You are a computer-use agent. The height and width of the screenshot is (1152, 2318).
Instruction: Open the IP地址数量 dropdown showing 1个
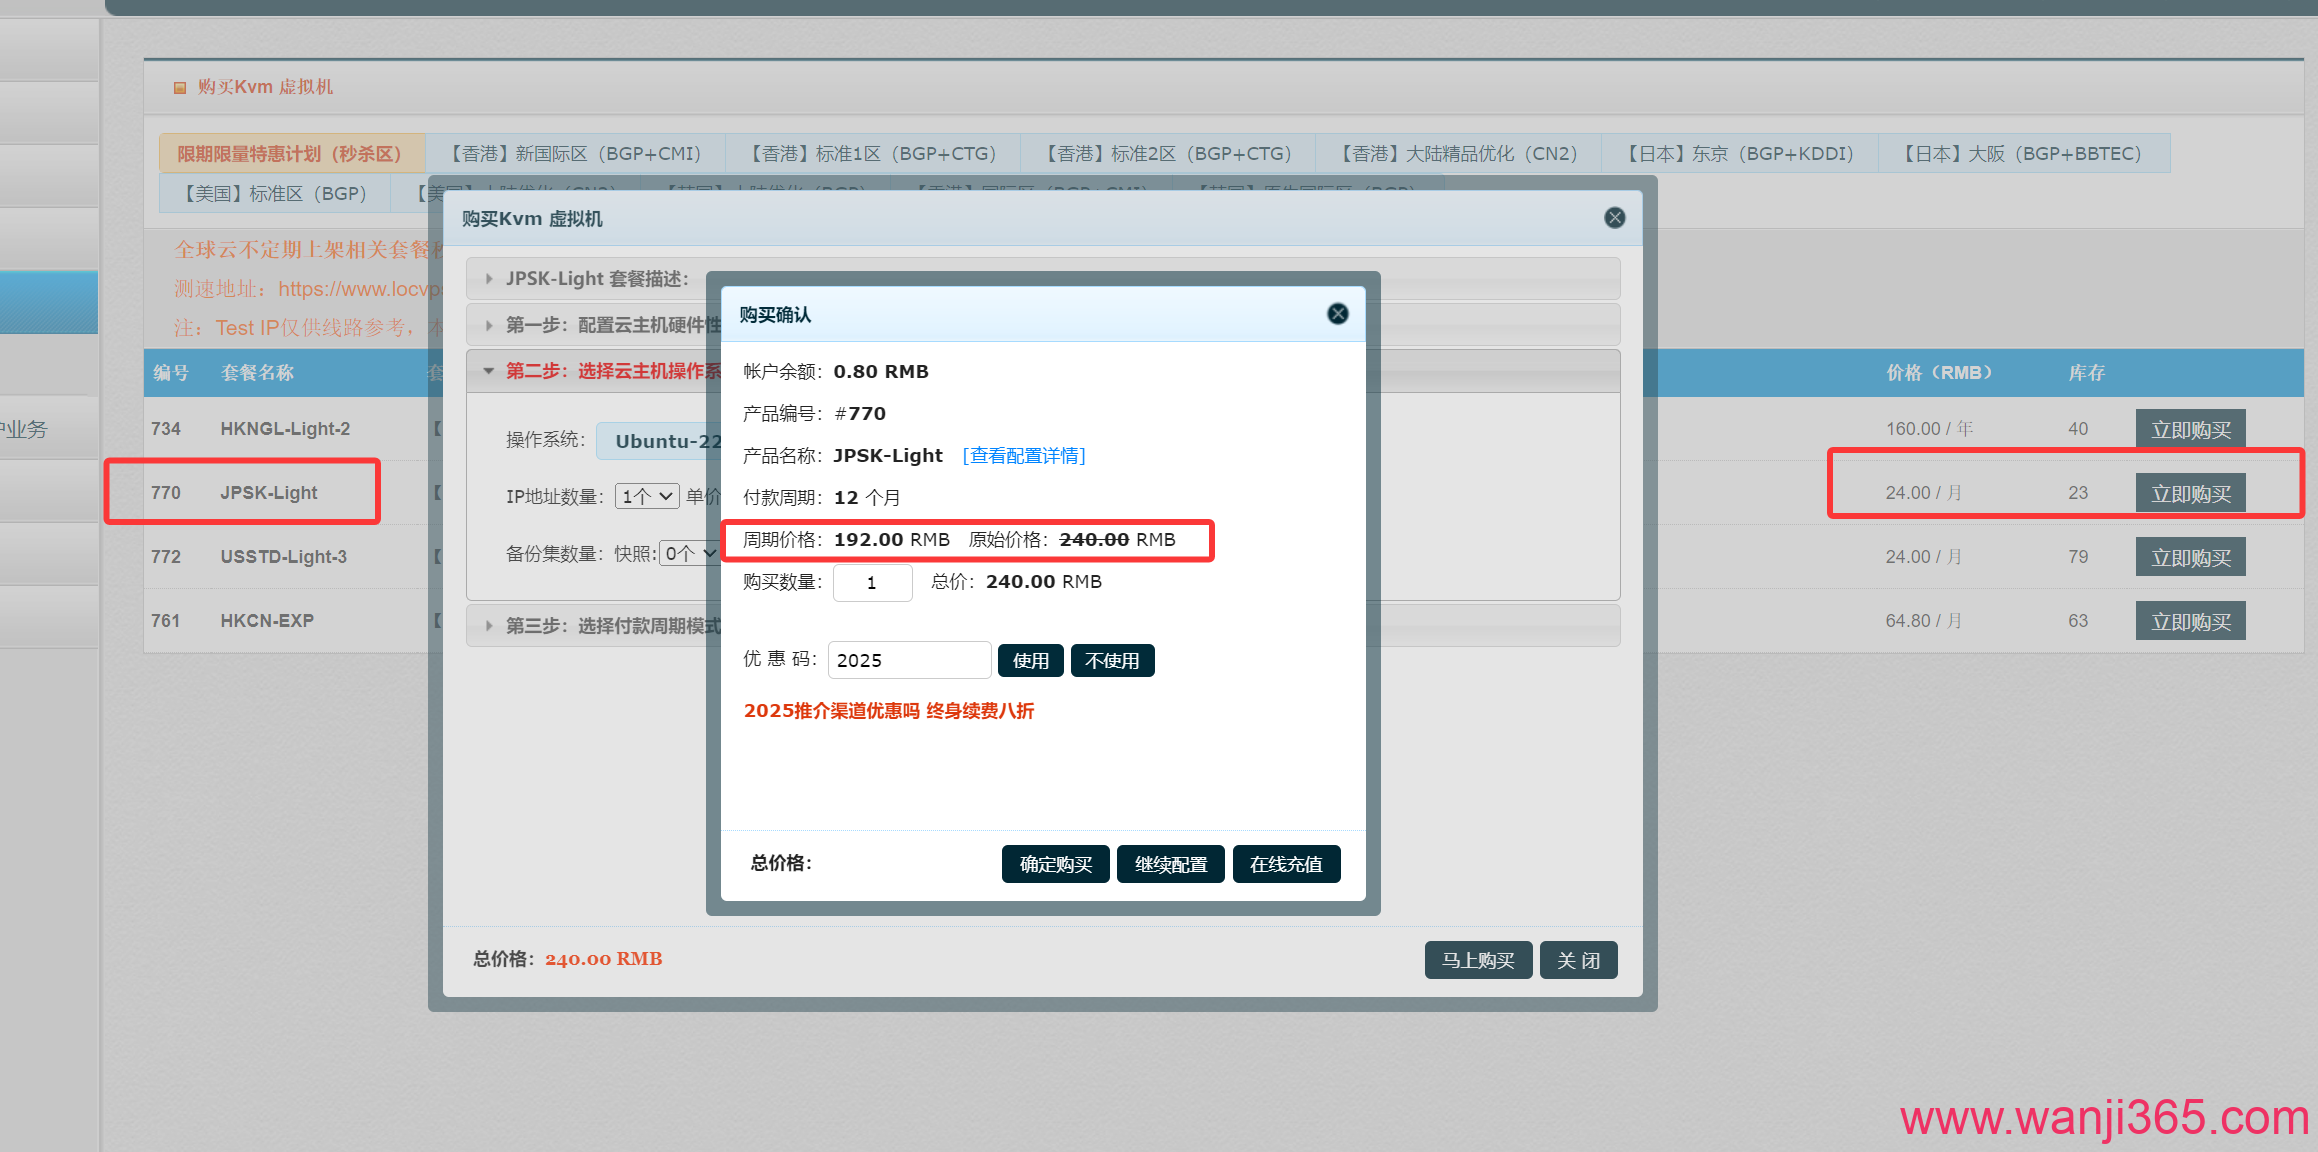646,495
